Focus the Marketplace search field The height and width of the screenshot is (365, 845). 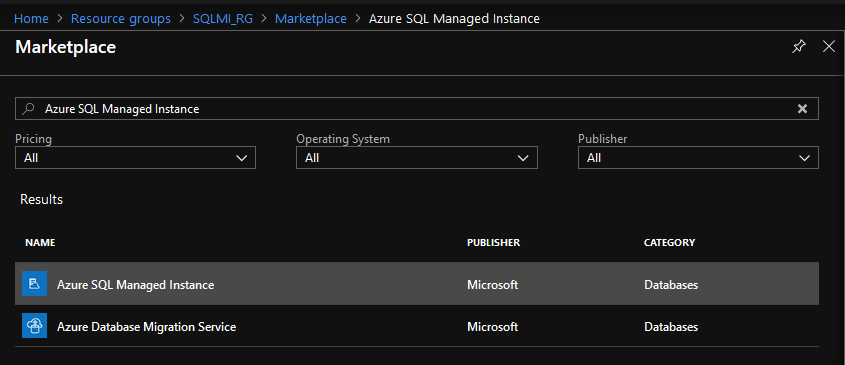[417, 108]
